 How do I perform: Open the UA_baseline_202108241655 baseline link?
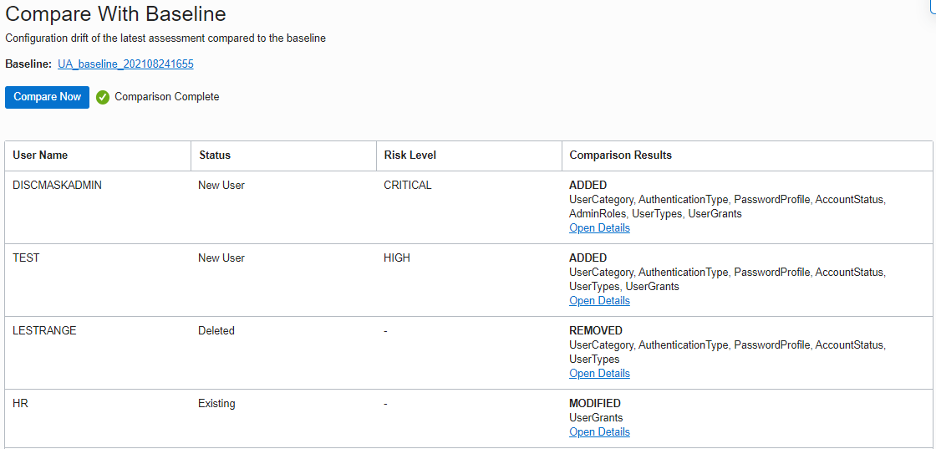coord(125,64)
